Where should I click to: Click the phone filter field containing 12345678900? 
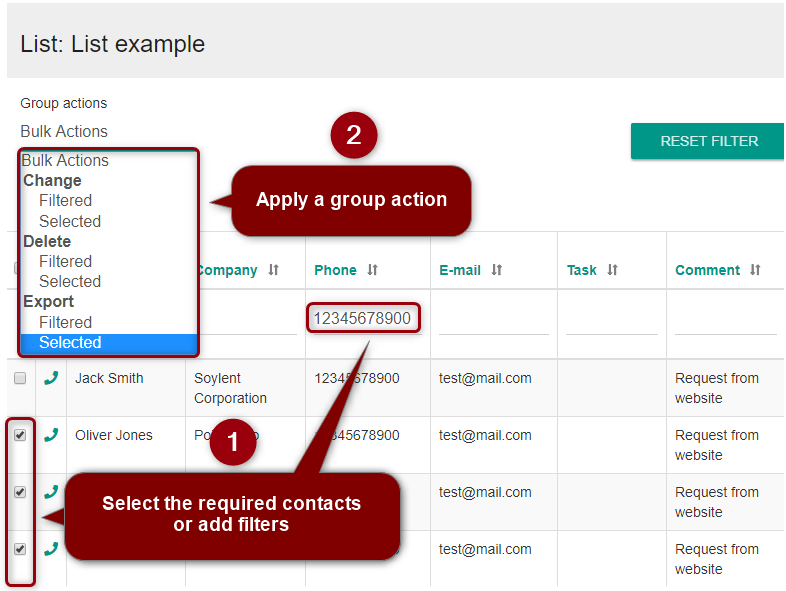[x=362, y=318]
